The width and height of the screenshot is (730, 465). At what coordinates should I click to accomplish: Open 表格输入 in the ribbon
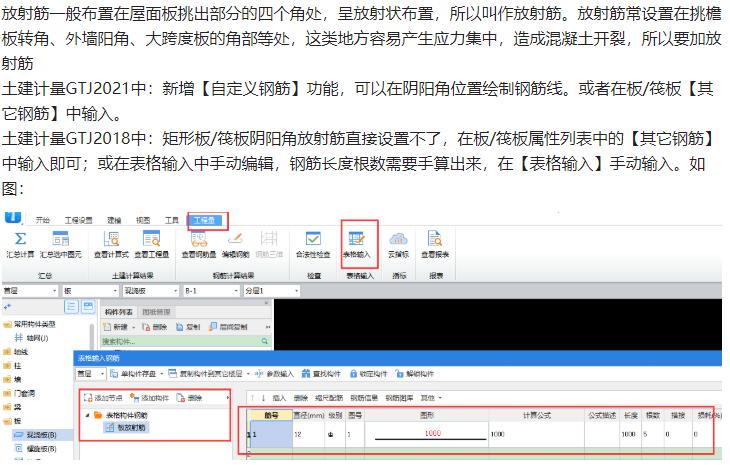point(357,244)
